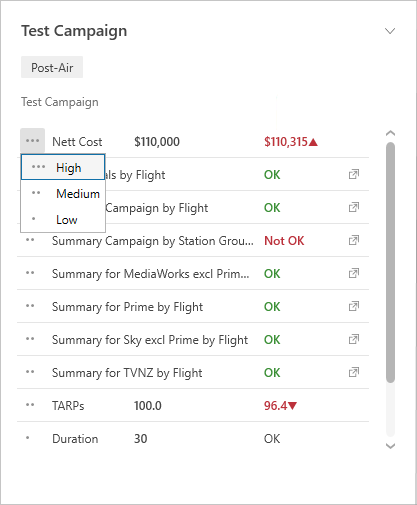Select Medium priority from menu
The height and width of the screenshot is (505, 417).
tap(63, 193)
